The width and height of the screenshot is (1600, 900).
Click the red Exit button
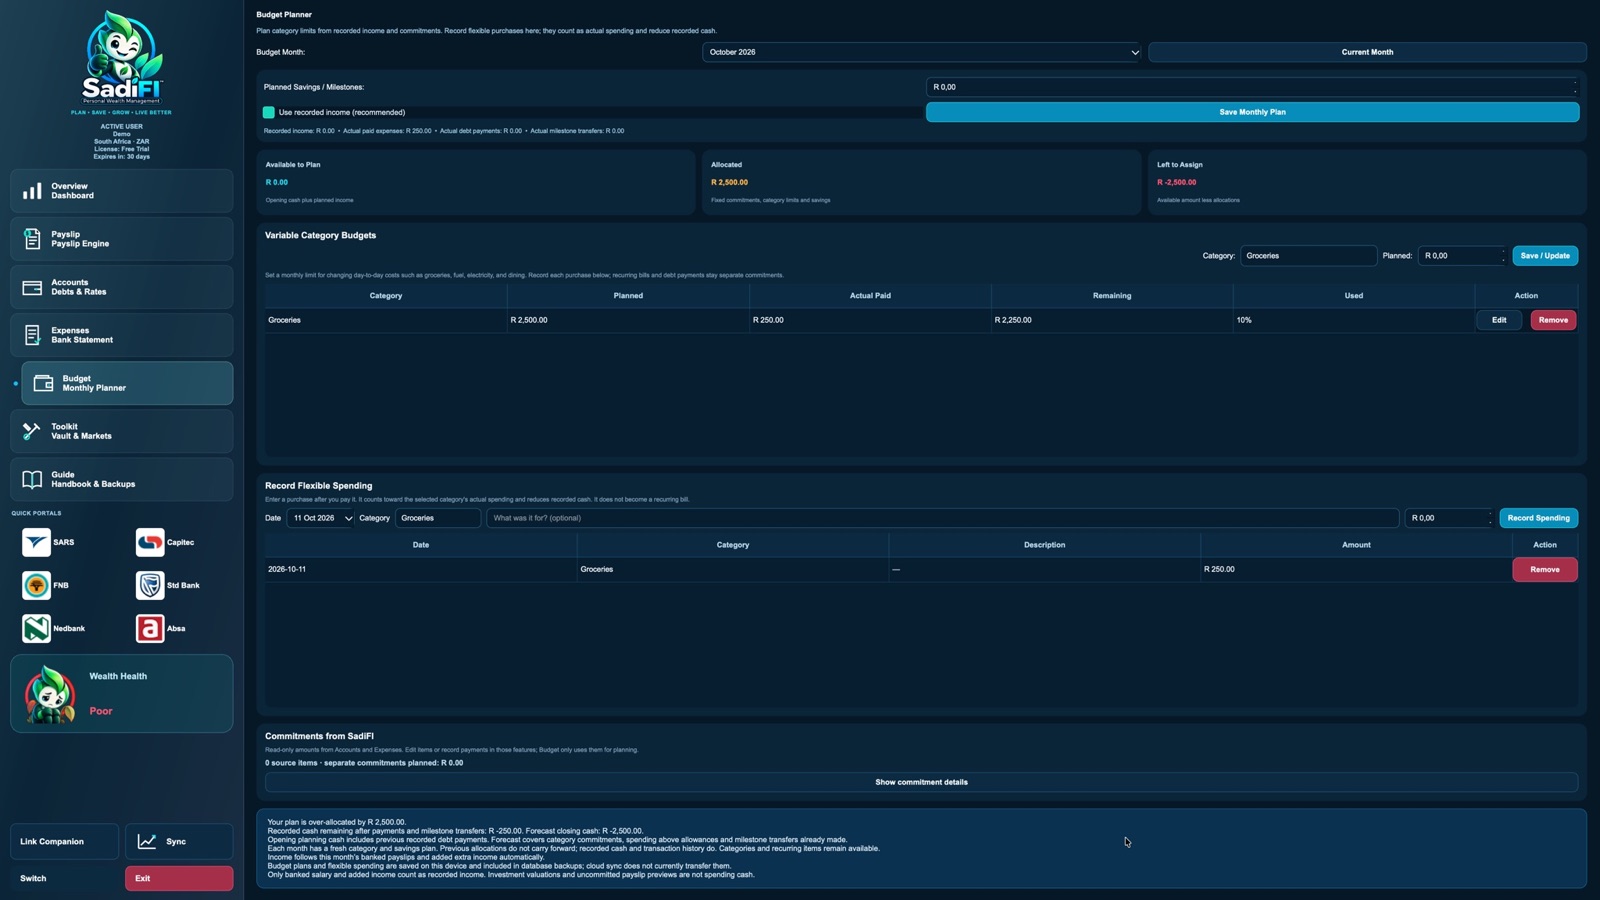pyautogui.click(x=179, y=878)
